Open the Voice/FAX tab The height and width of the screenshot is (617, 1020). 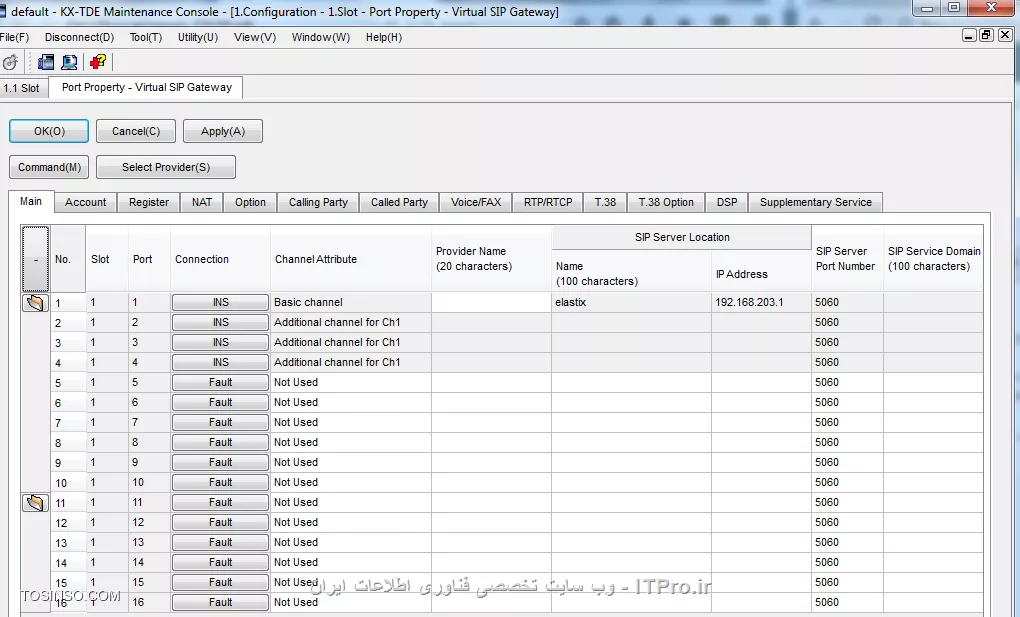coord(476,202)
